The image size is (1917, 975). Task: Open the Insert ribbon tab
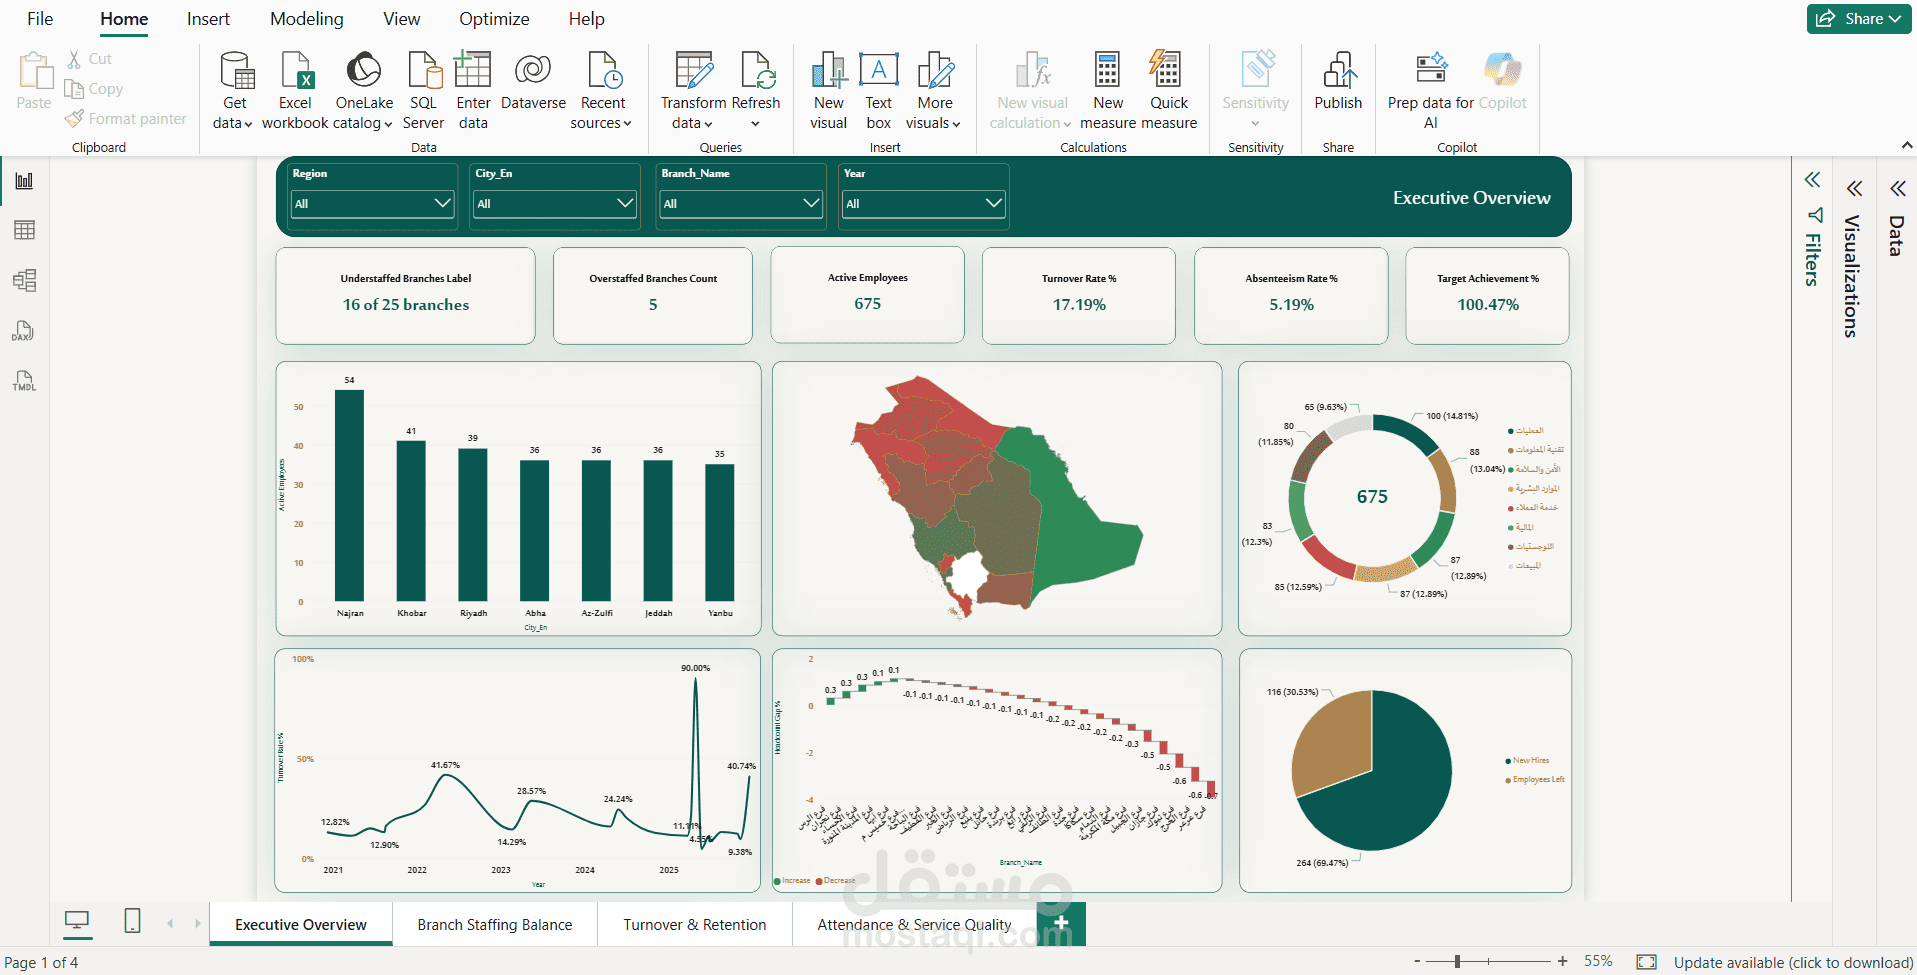coord(208,19)
